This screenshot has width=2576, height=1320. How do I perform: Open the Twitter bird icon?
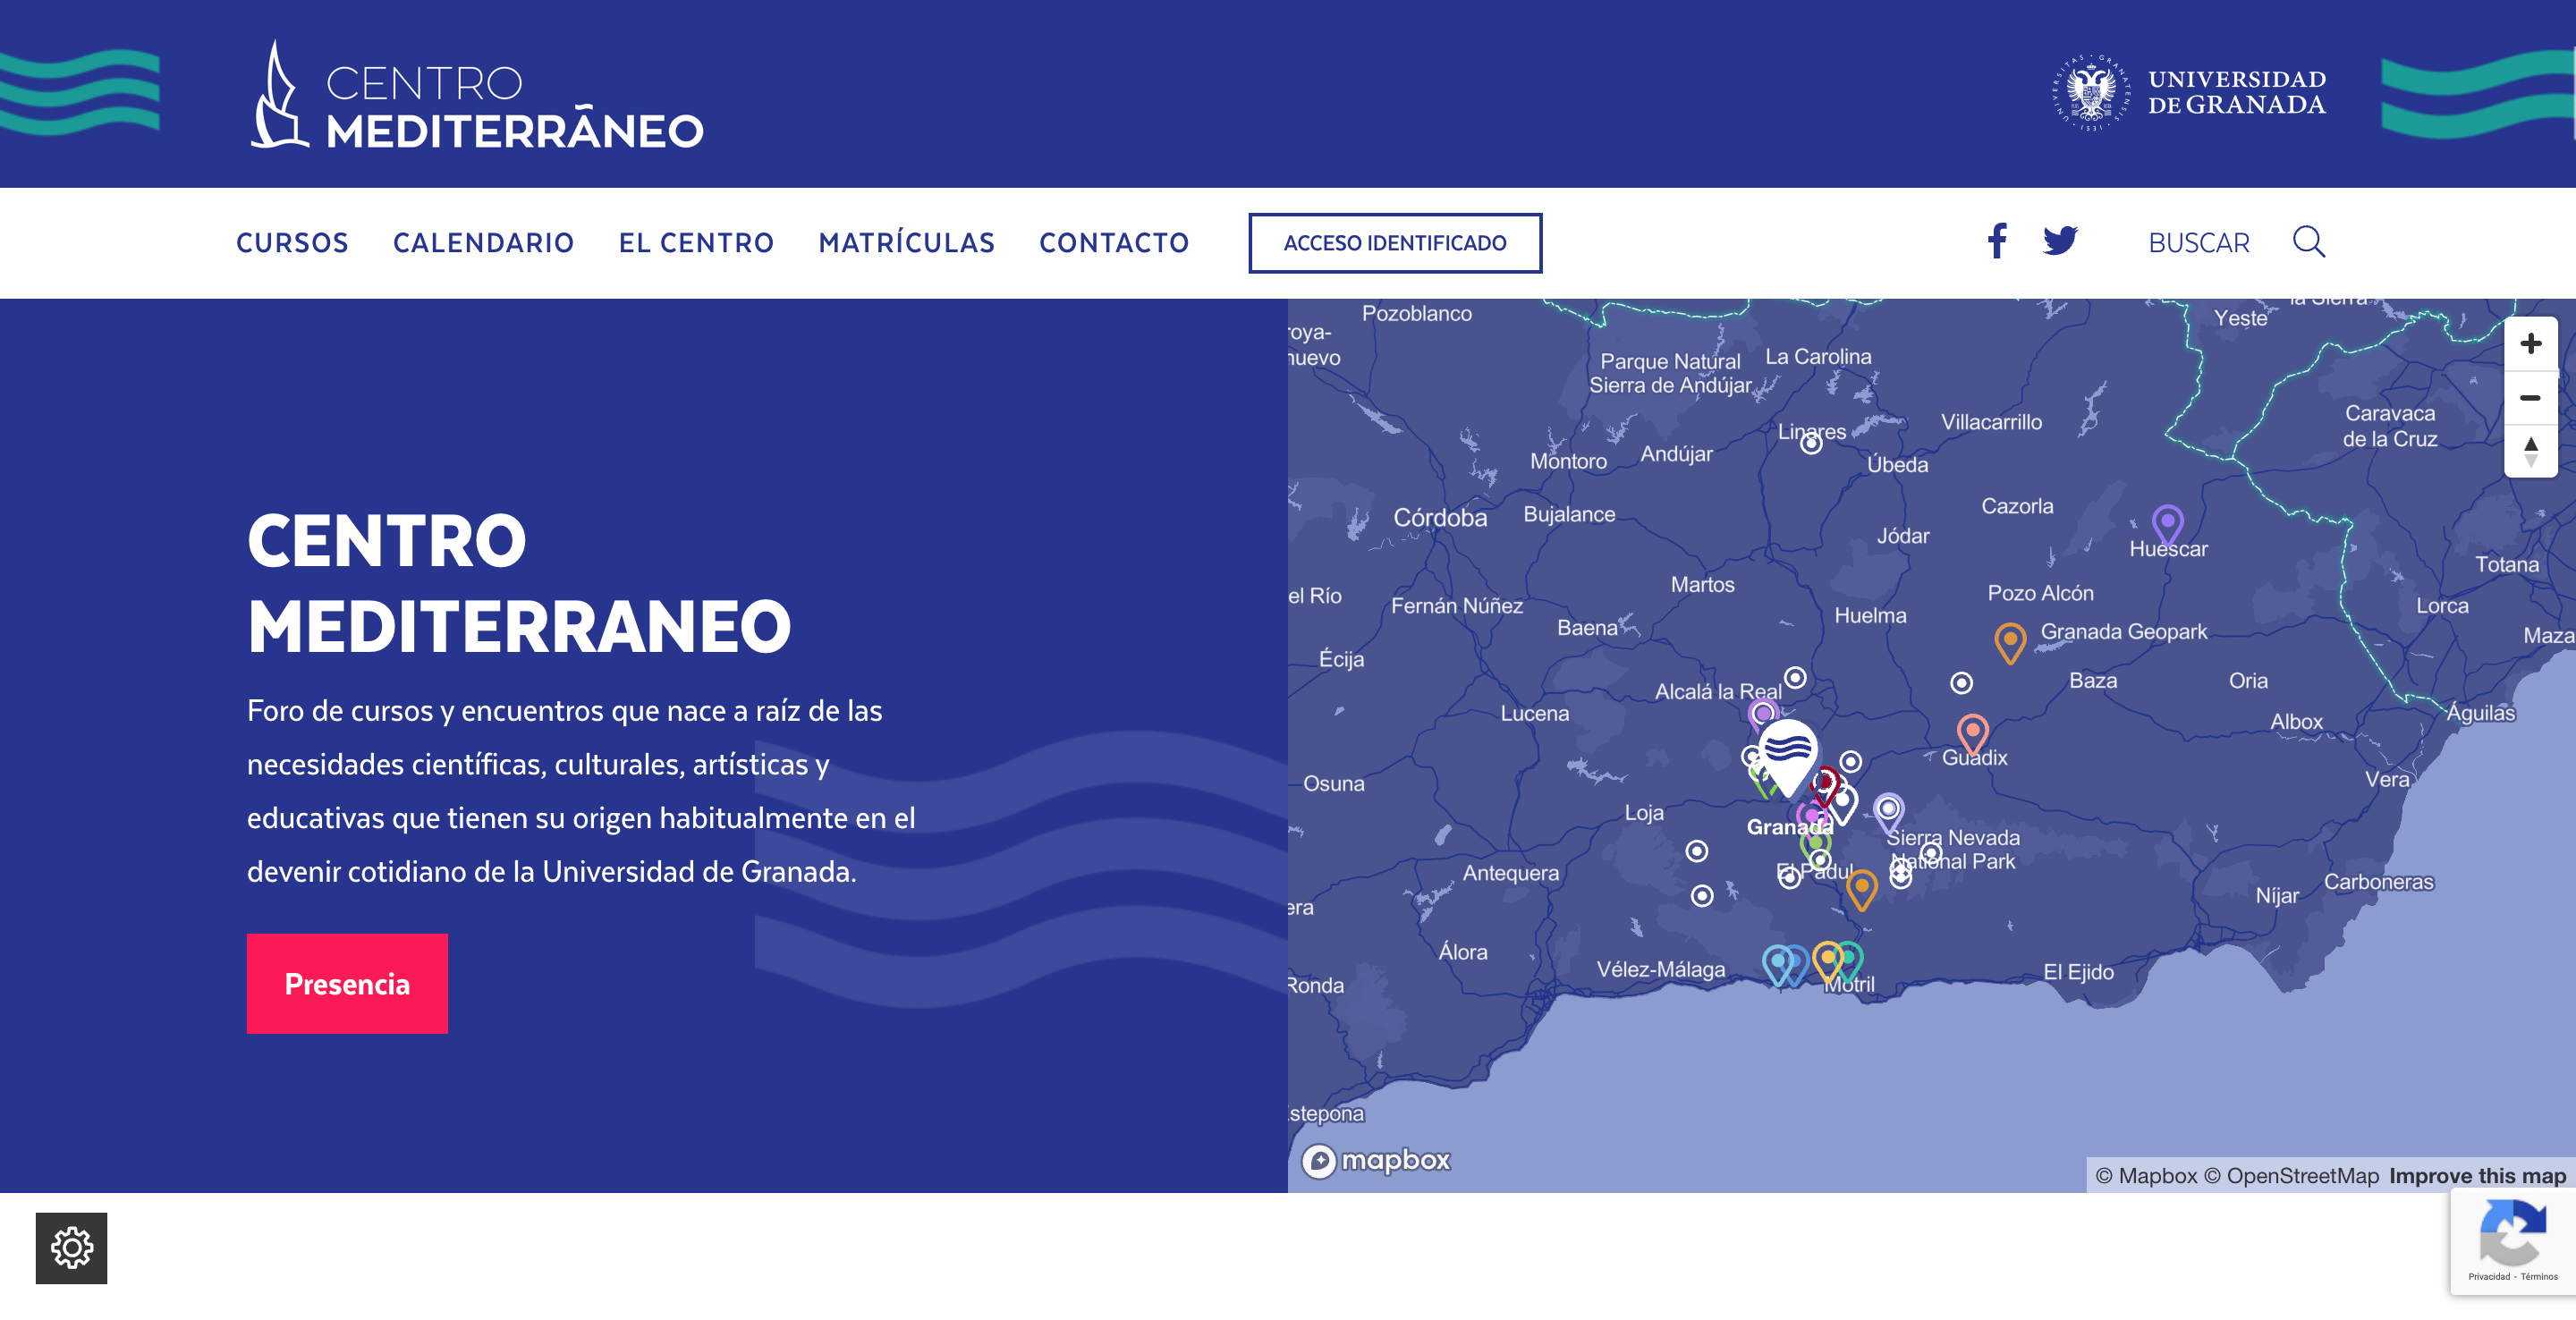pos(2060,241)
